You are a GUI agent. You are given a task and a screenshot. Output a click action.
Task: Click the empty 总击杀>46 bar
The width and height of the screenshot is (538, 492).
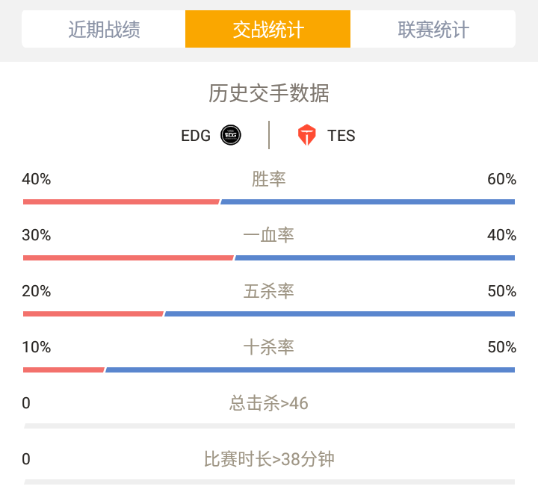pos(269,426)
